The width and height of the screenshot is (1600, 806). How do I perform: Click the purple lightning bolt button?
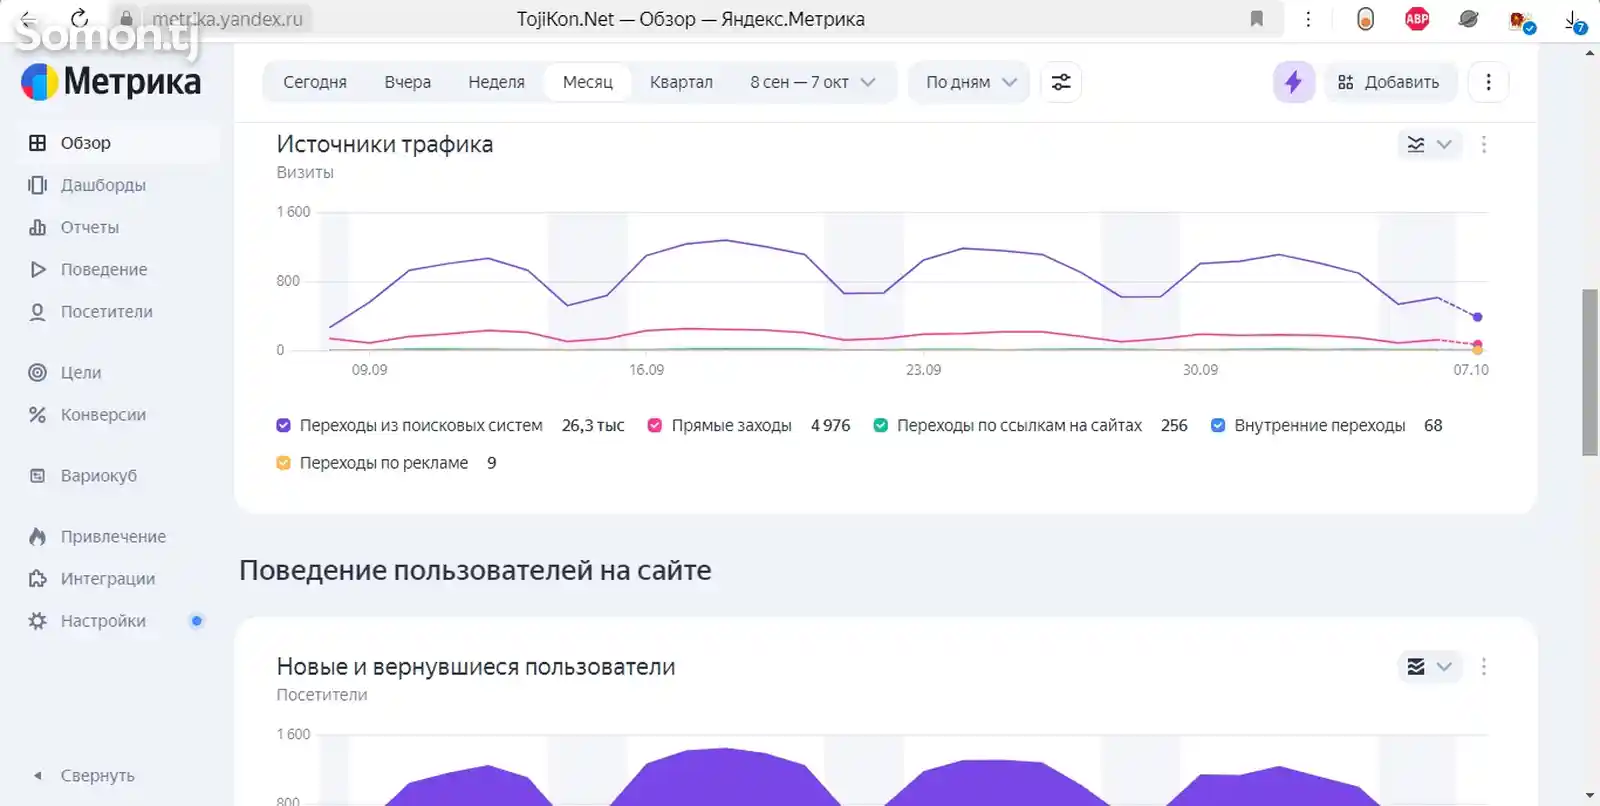click(1293, 82)
